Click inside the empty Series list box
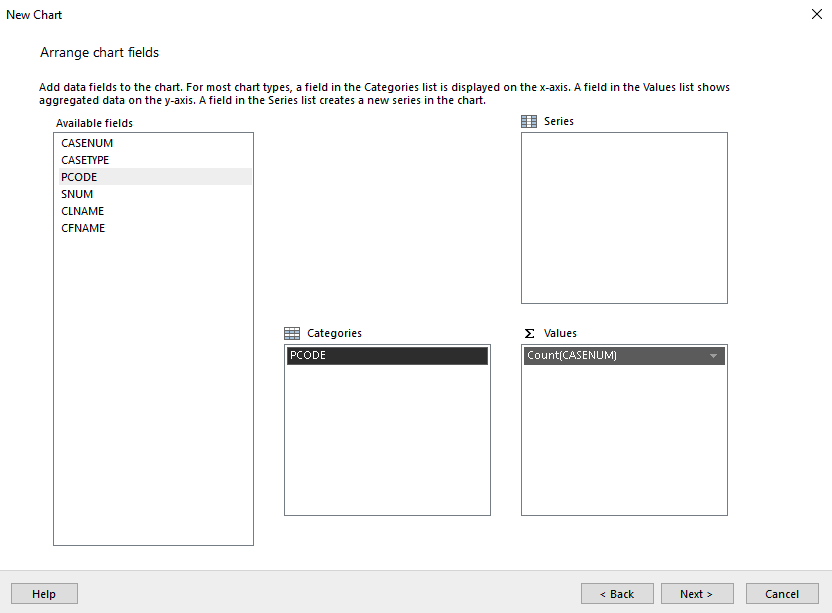Image resolution: width=832 pixels, height=613 pixels. click(624, 217)
